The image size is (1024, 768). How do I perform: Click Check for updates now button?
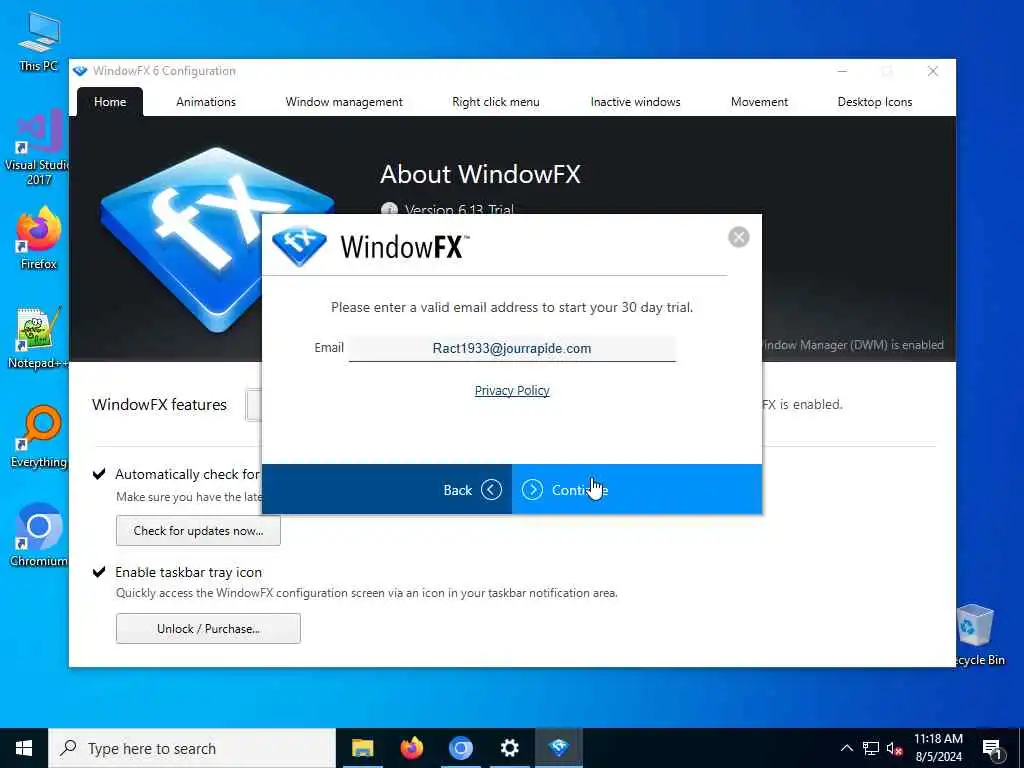click(199, 531)
